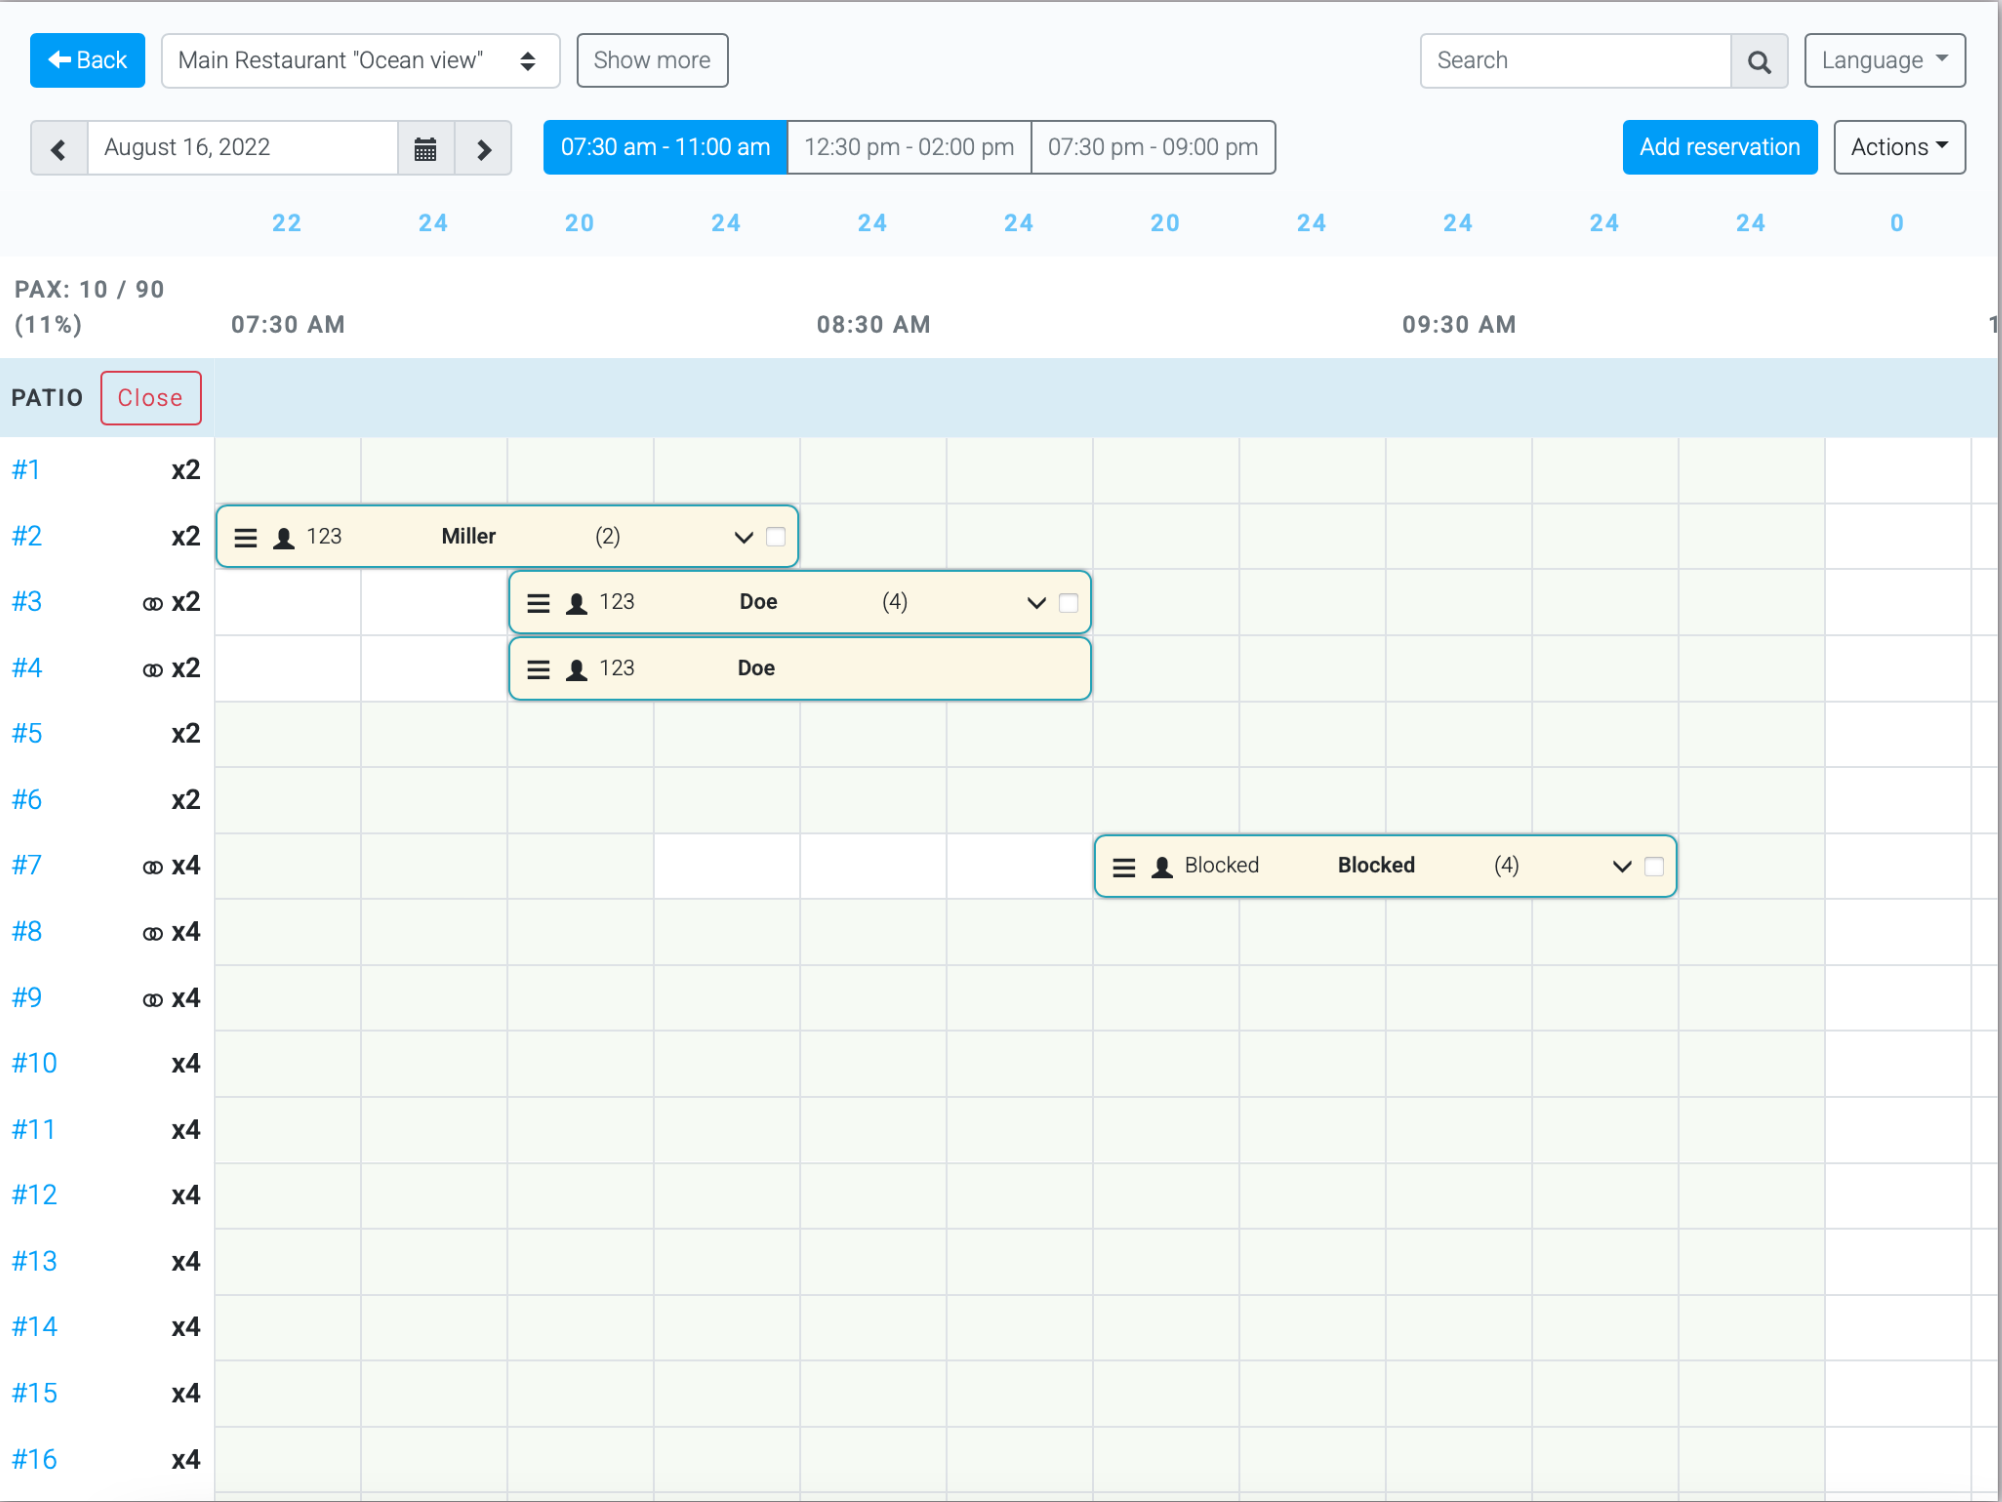Open hamburger menu on Blocked reservation
The height and width of the screenshot is (1502, 2002).
pos(1124,867)
